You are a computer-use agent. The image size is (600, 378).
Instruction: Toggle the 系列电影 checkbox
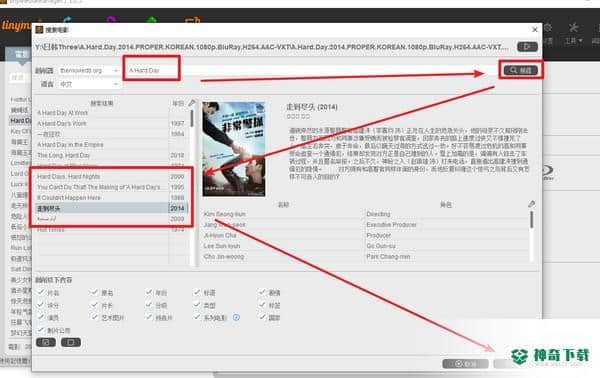(x=197, y=317)
